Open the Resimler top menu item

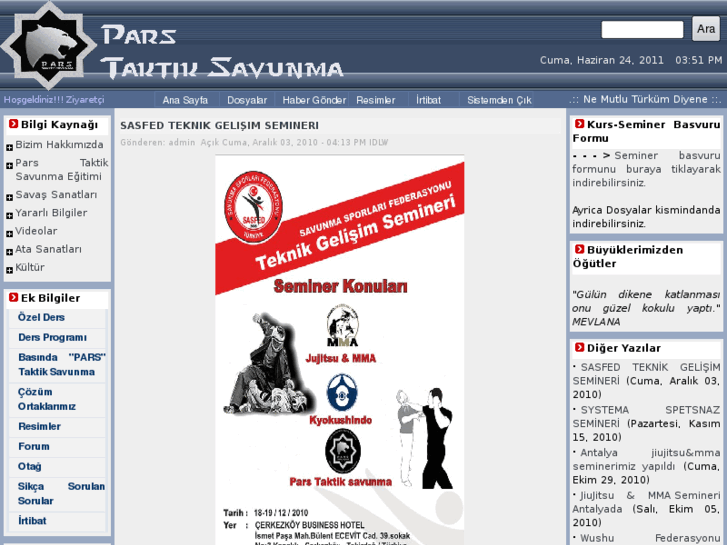click(376, 100)
